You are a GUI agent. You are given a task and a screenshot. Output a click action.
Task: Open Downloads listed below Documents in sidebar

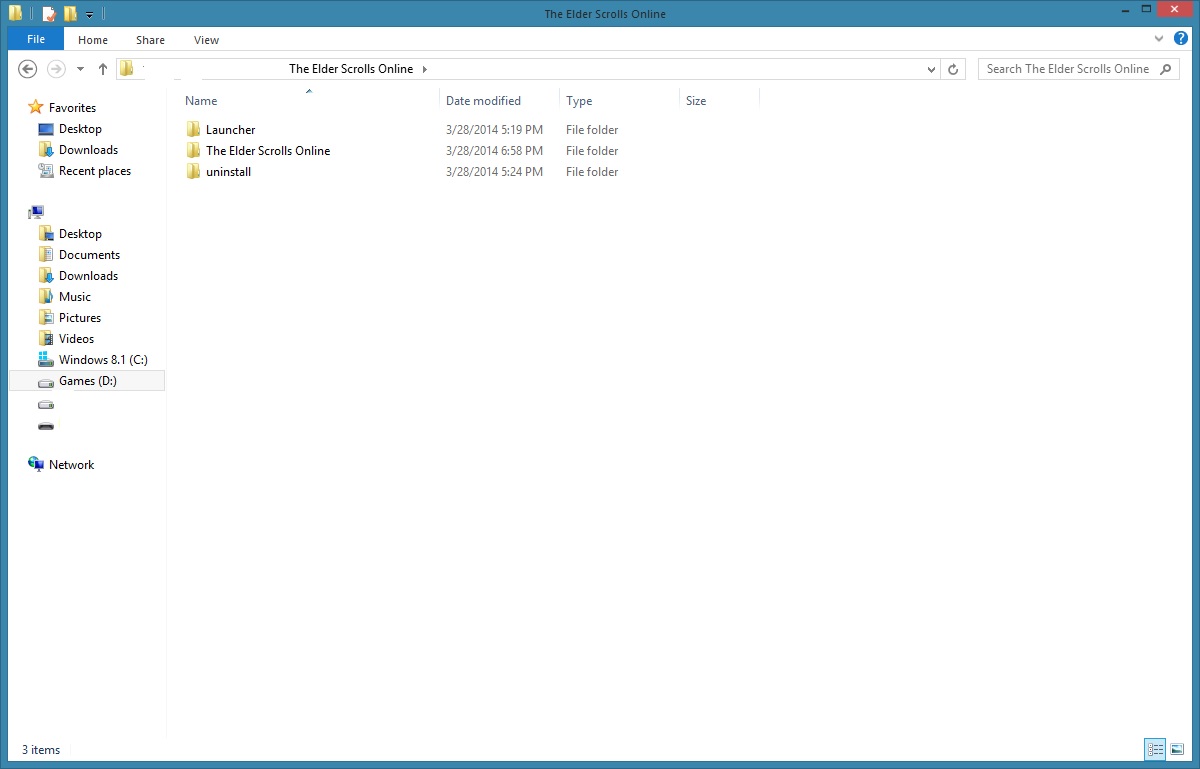pos(88,276)
